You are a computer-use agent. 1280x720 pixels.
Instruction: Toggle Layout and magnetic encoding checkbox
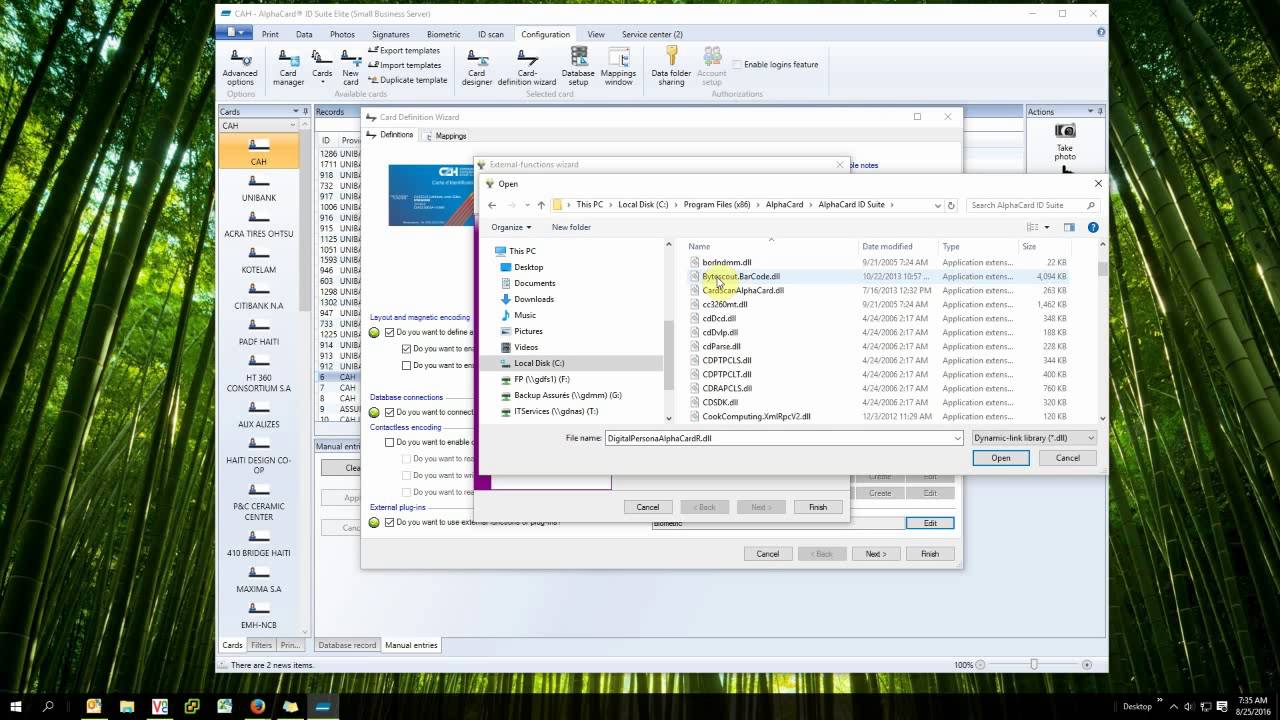tap(390, 332)
